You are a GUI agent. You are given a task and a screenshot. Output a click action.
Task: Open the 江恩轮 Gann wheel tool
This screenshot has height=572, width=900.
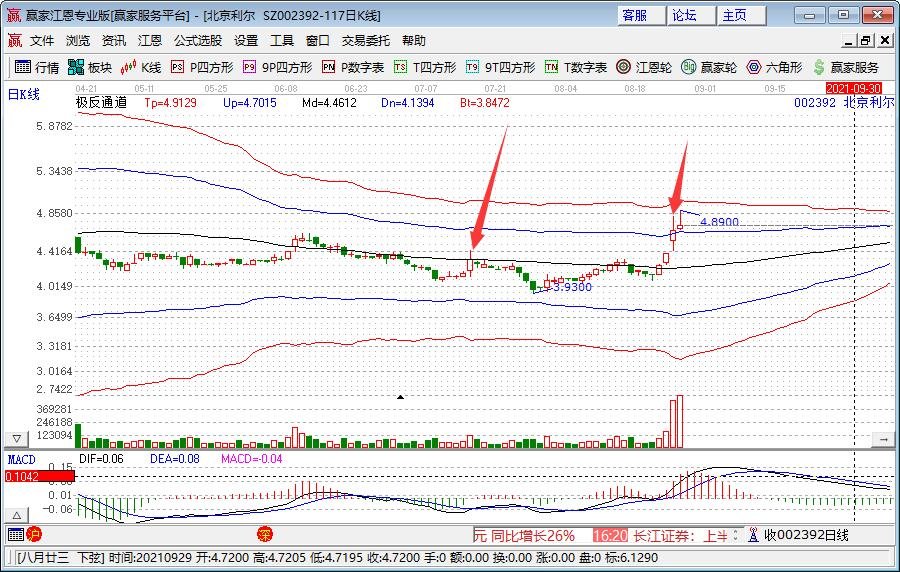click(x=644, y=68)
